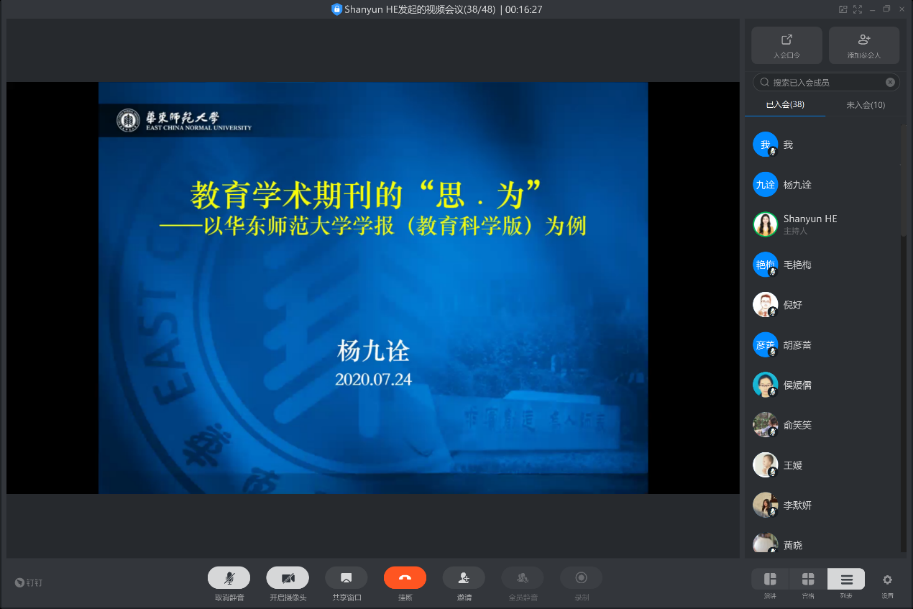The height and width of the screenshot is (609, 913).
Task: Select participant 侯媛倩 in the list
Action: (823, 385)
